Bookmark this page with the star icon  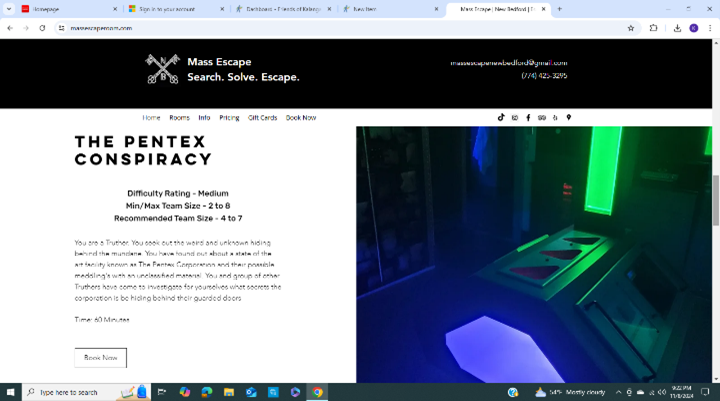click(631, 28)
